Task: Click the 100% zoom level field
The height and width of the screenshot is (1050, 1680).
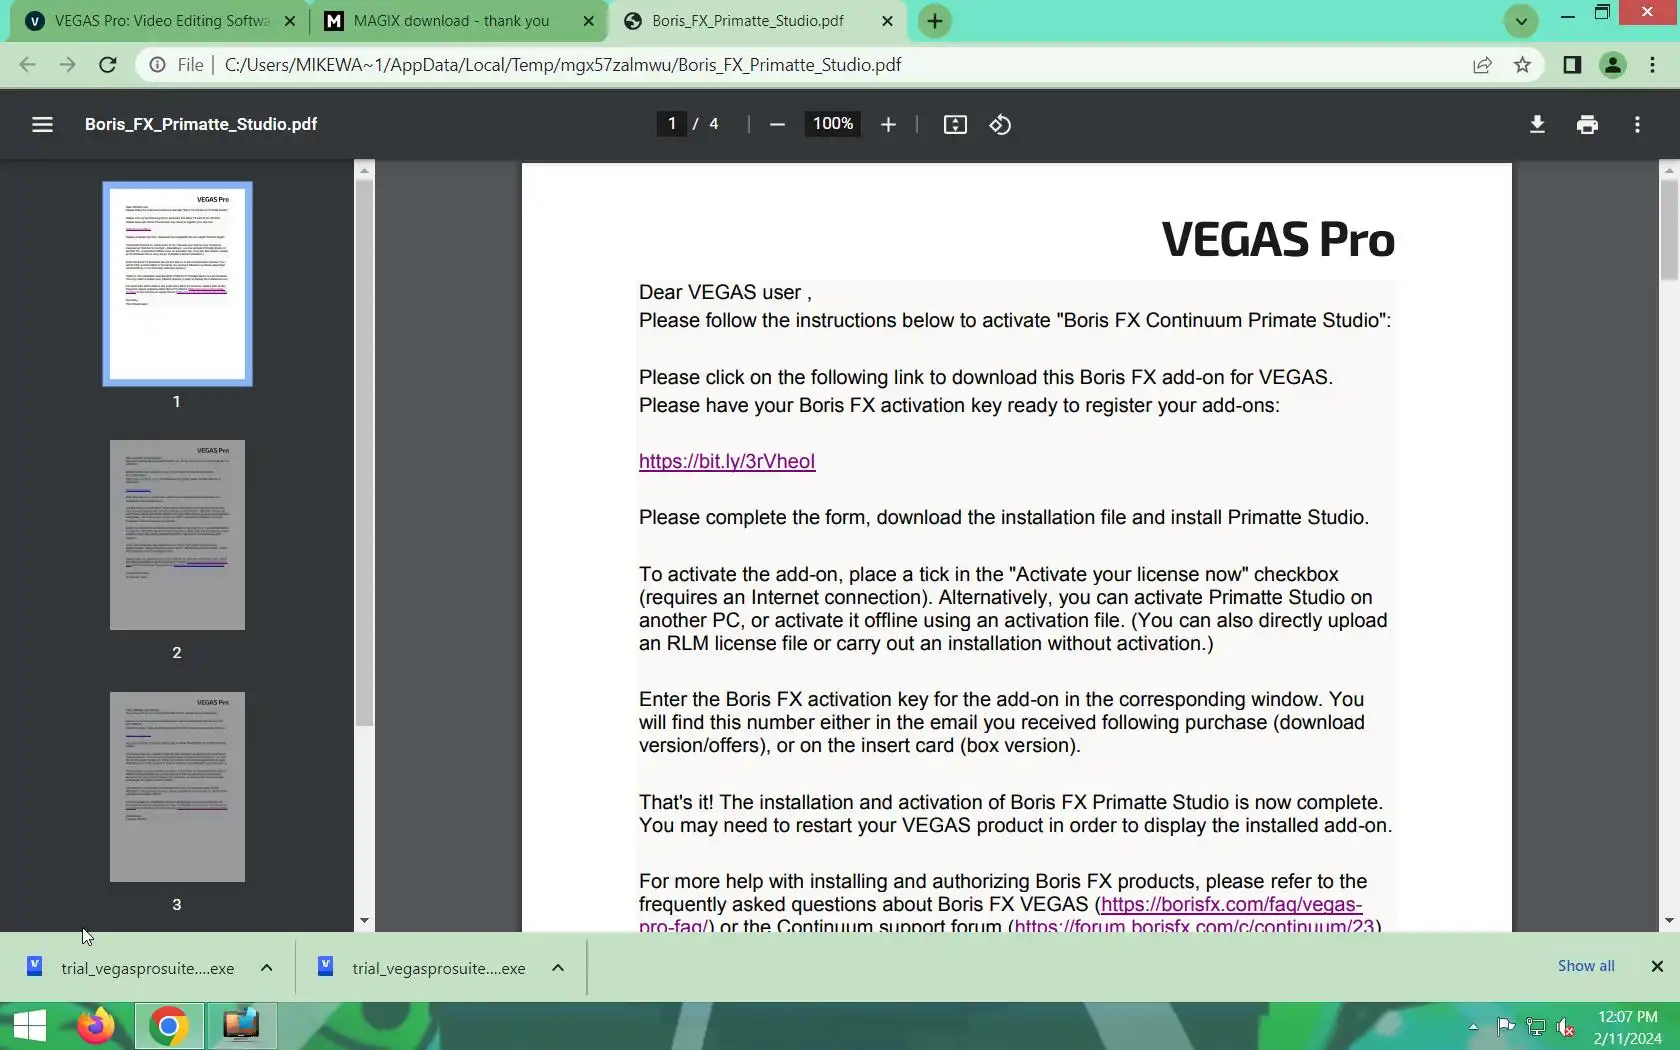Action: tap(833, 124)
